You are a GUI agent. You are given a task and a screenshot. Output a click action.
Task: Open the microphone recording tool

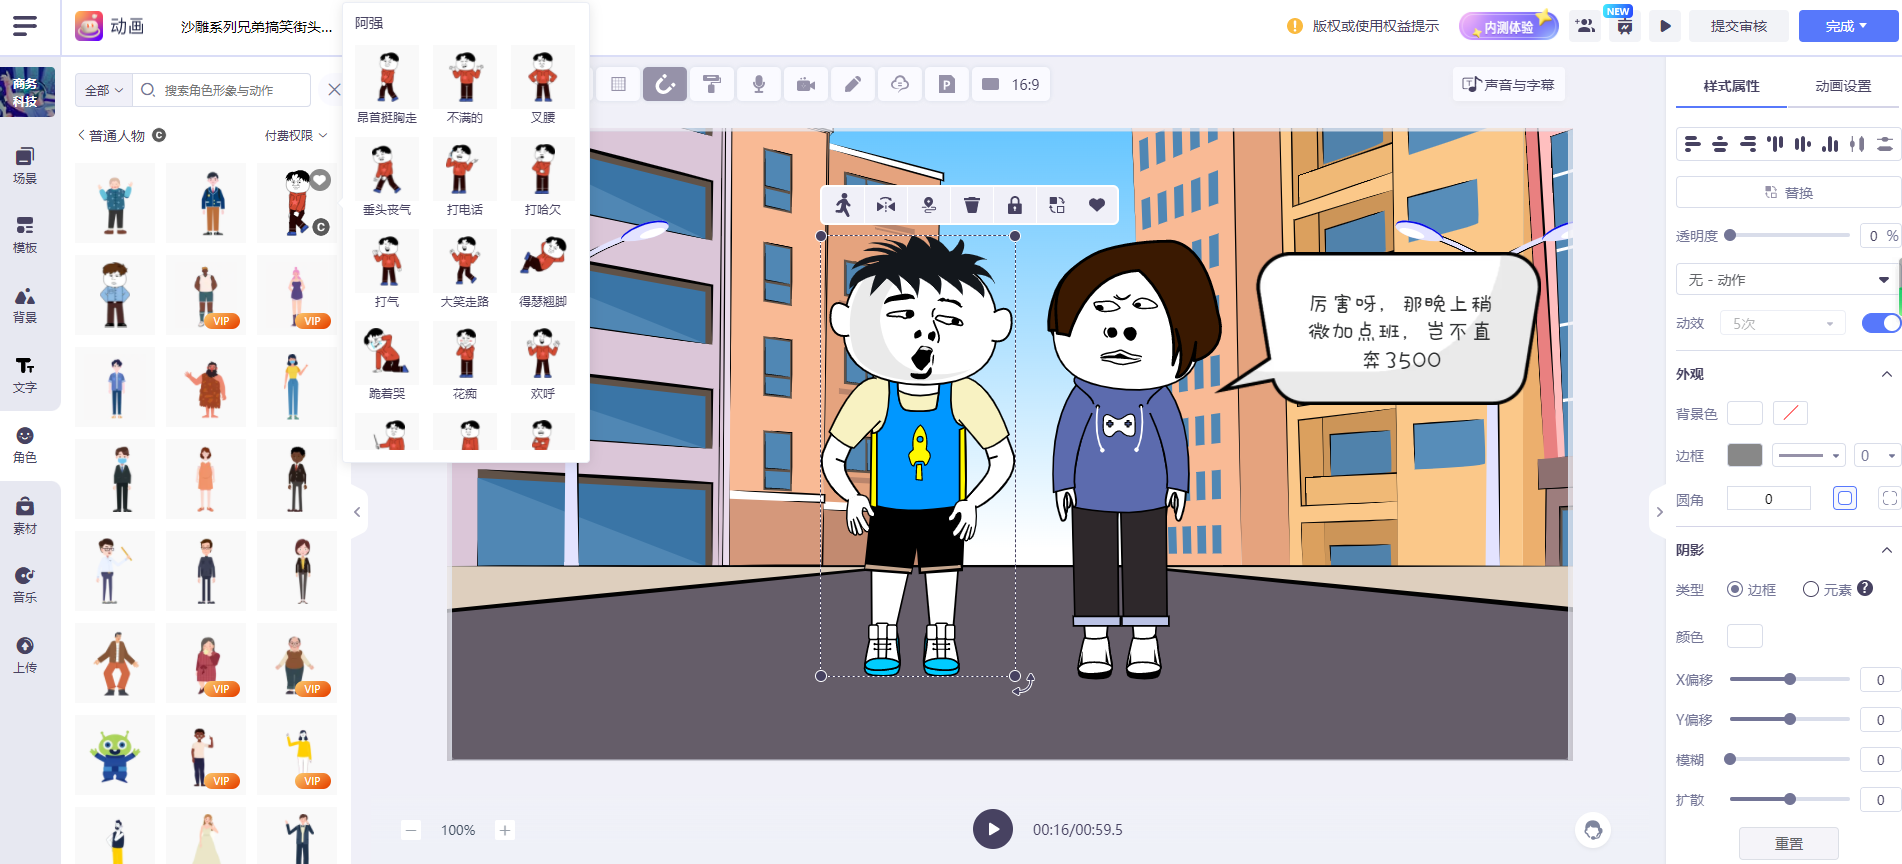pos(759,85)
